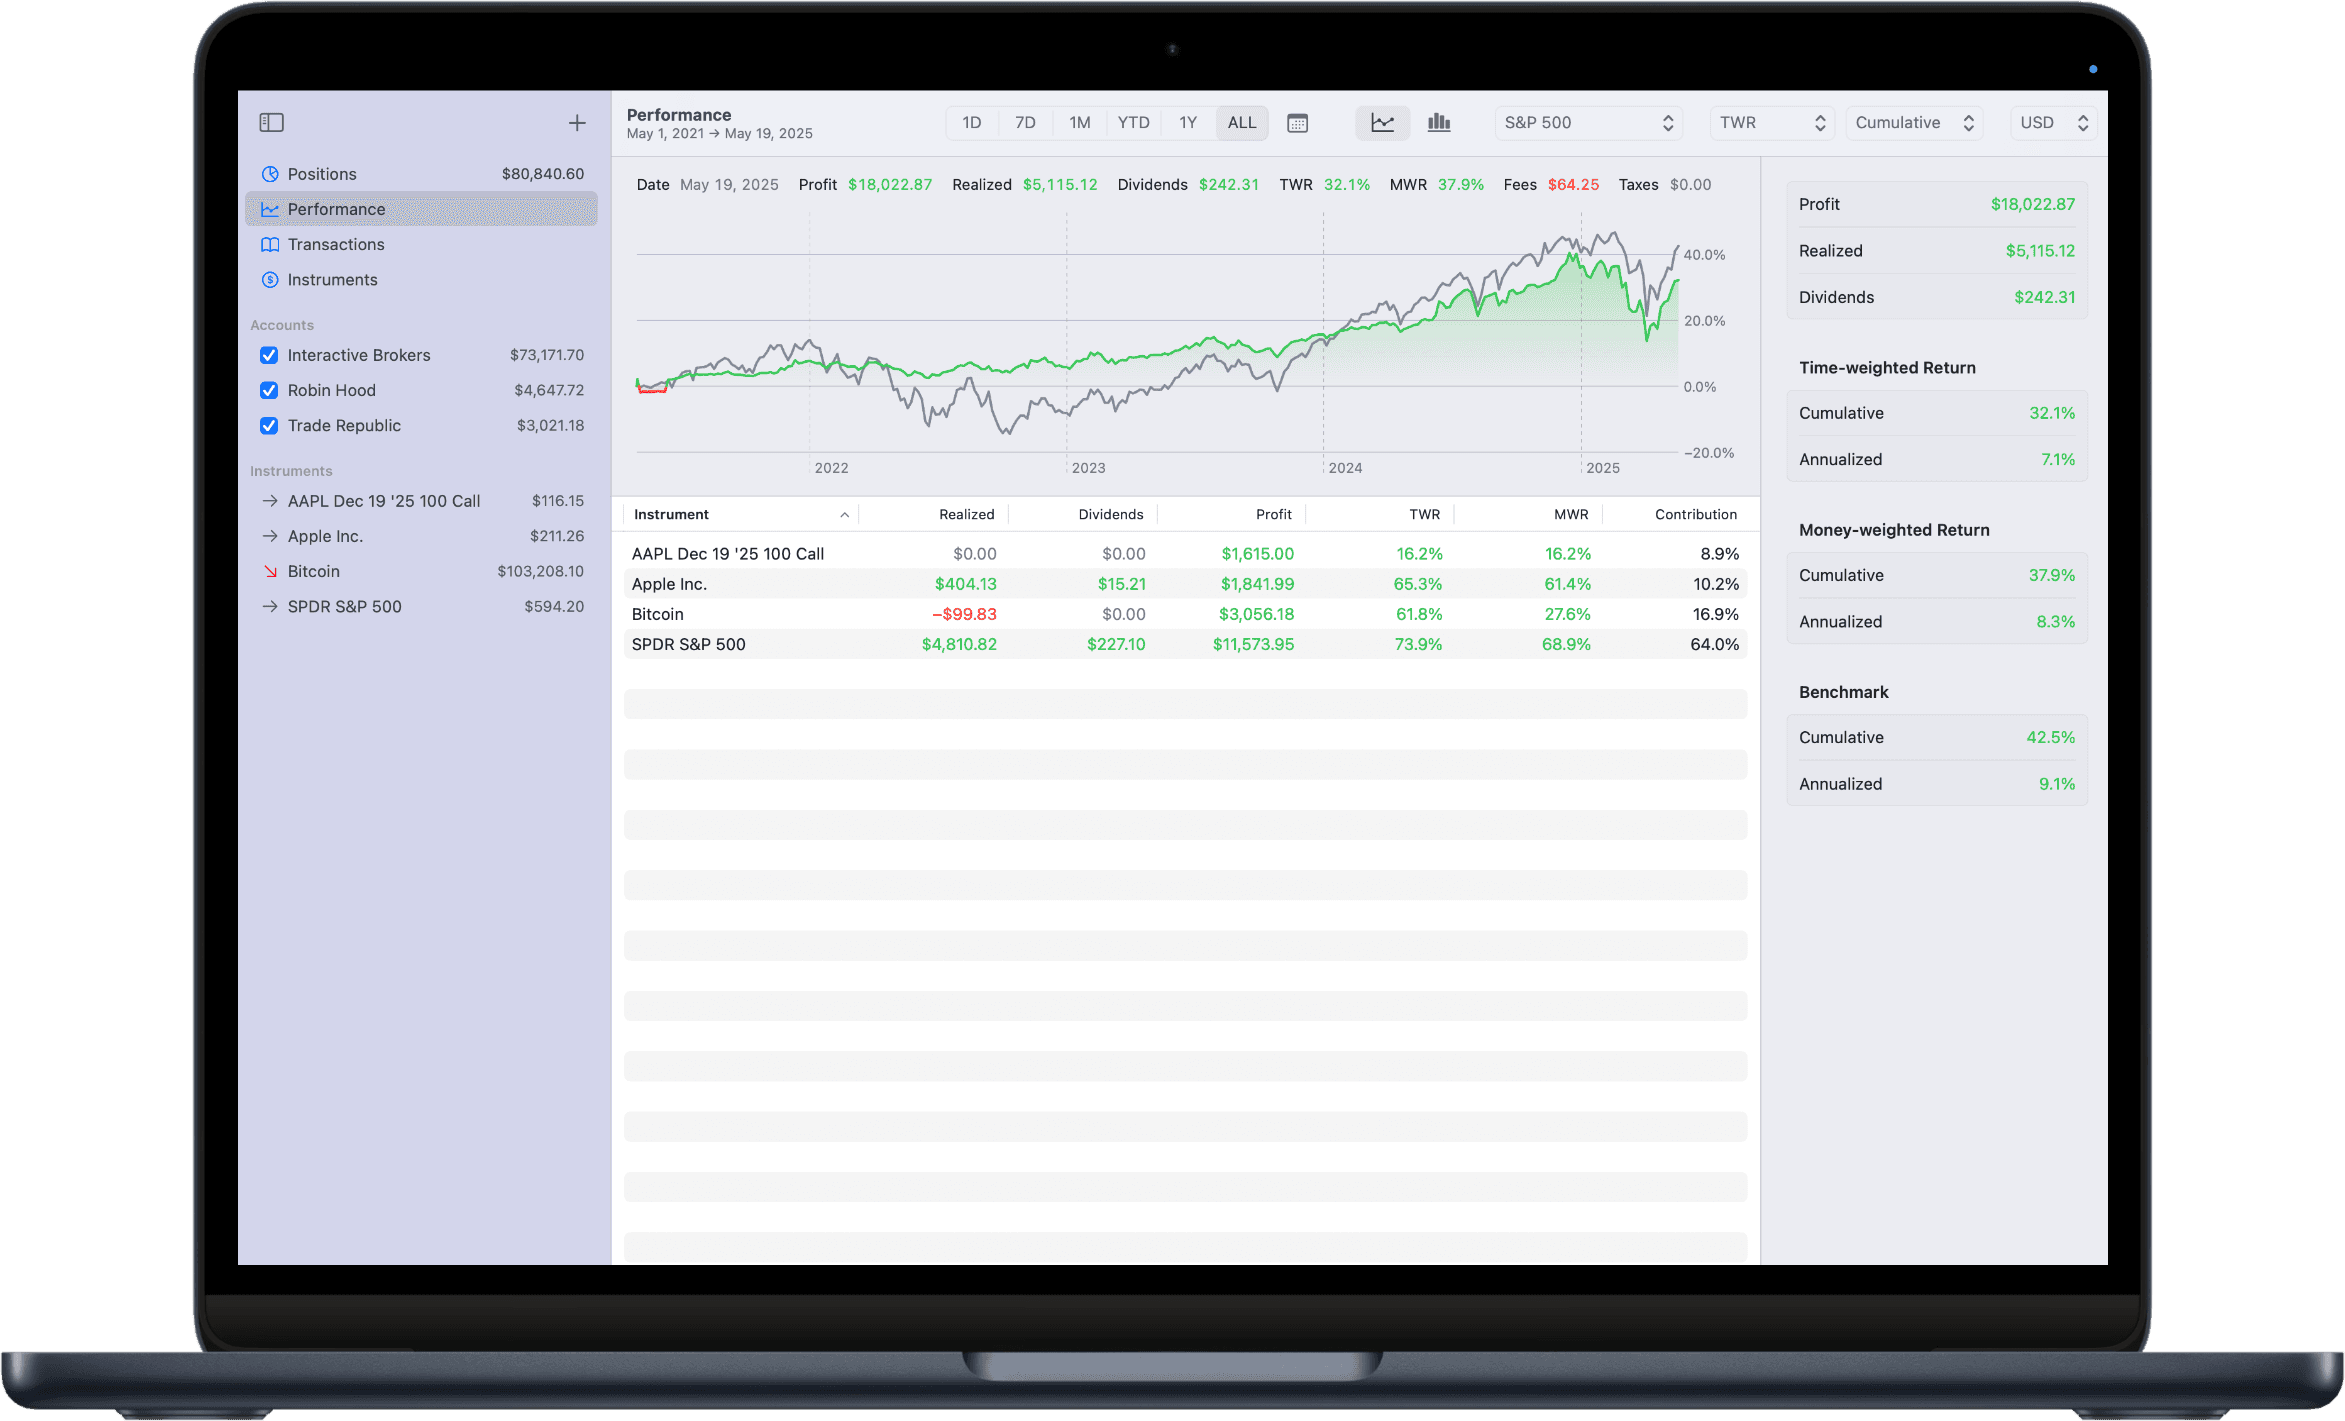Open the Instruments section in sidebar
Viewport: 2345px width, 1421px height.
tap(332, 279)
